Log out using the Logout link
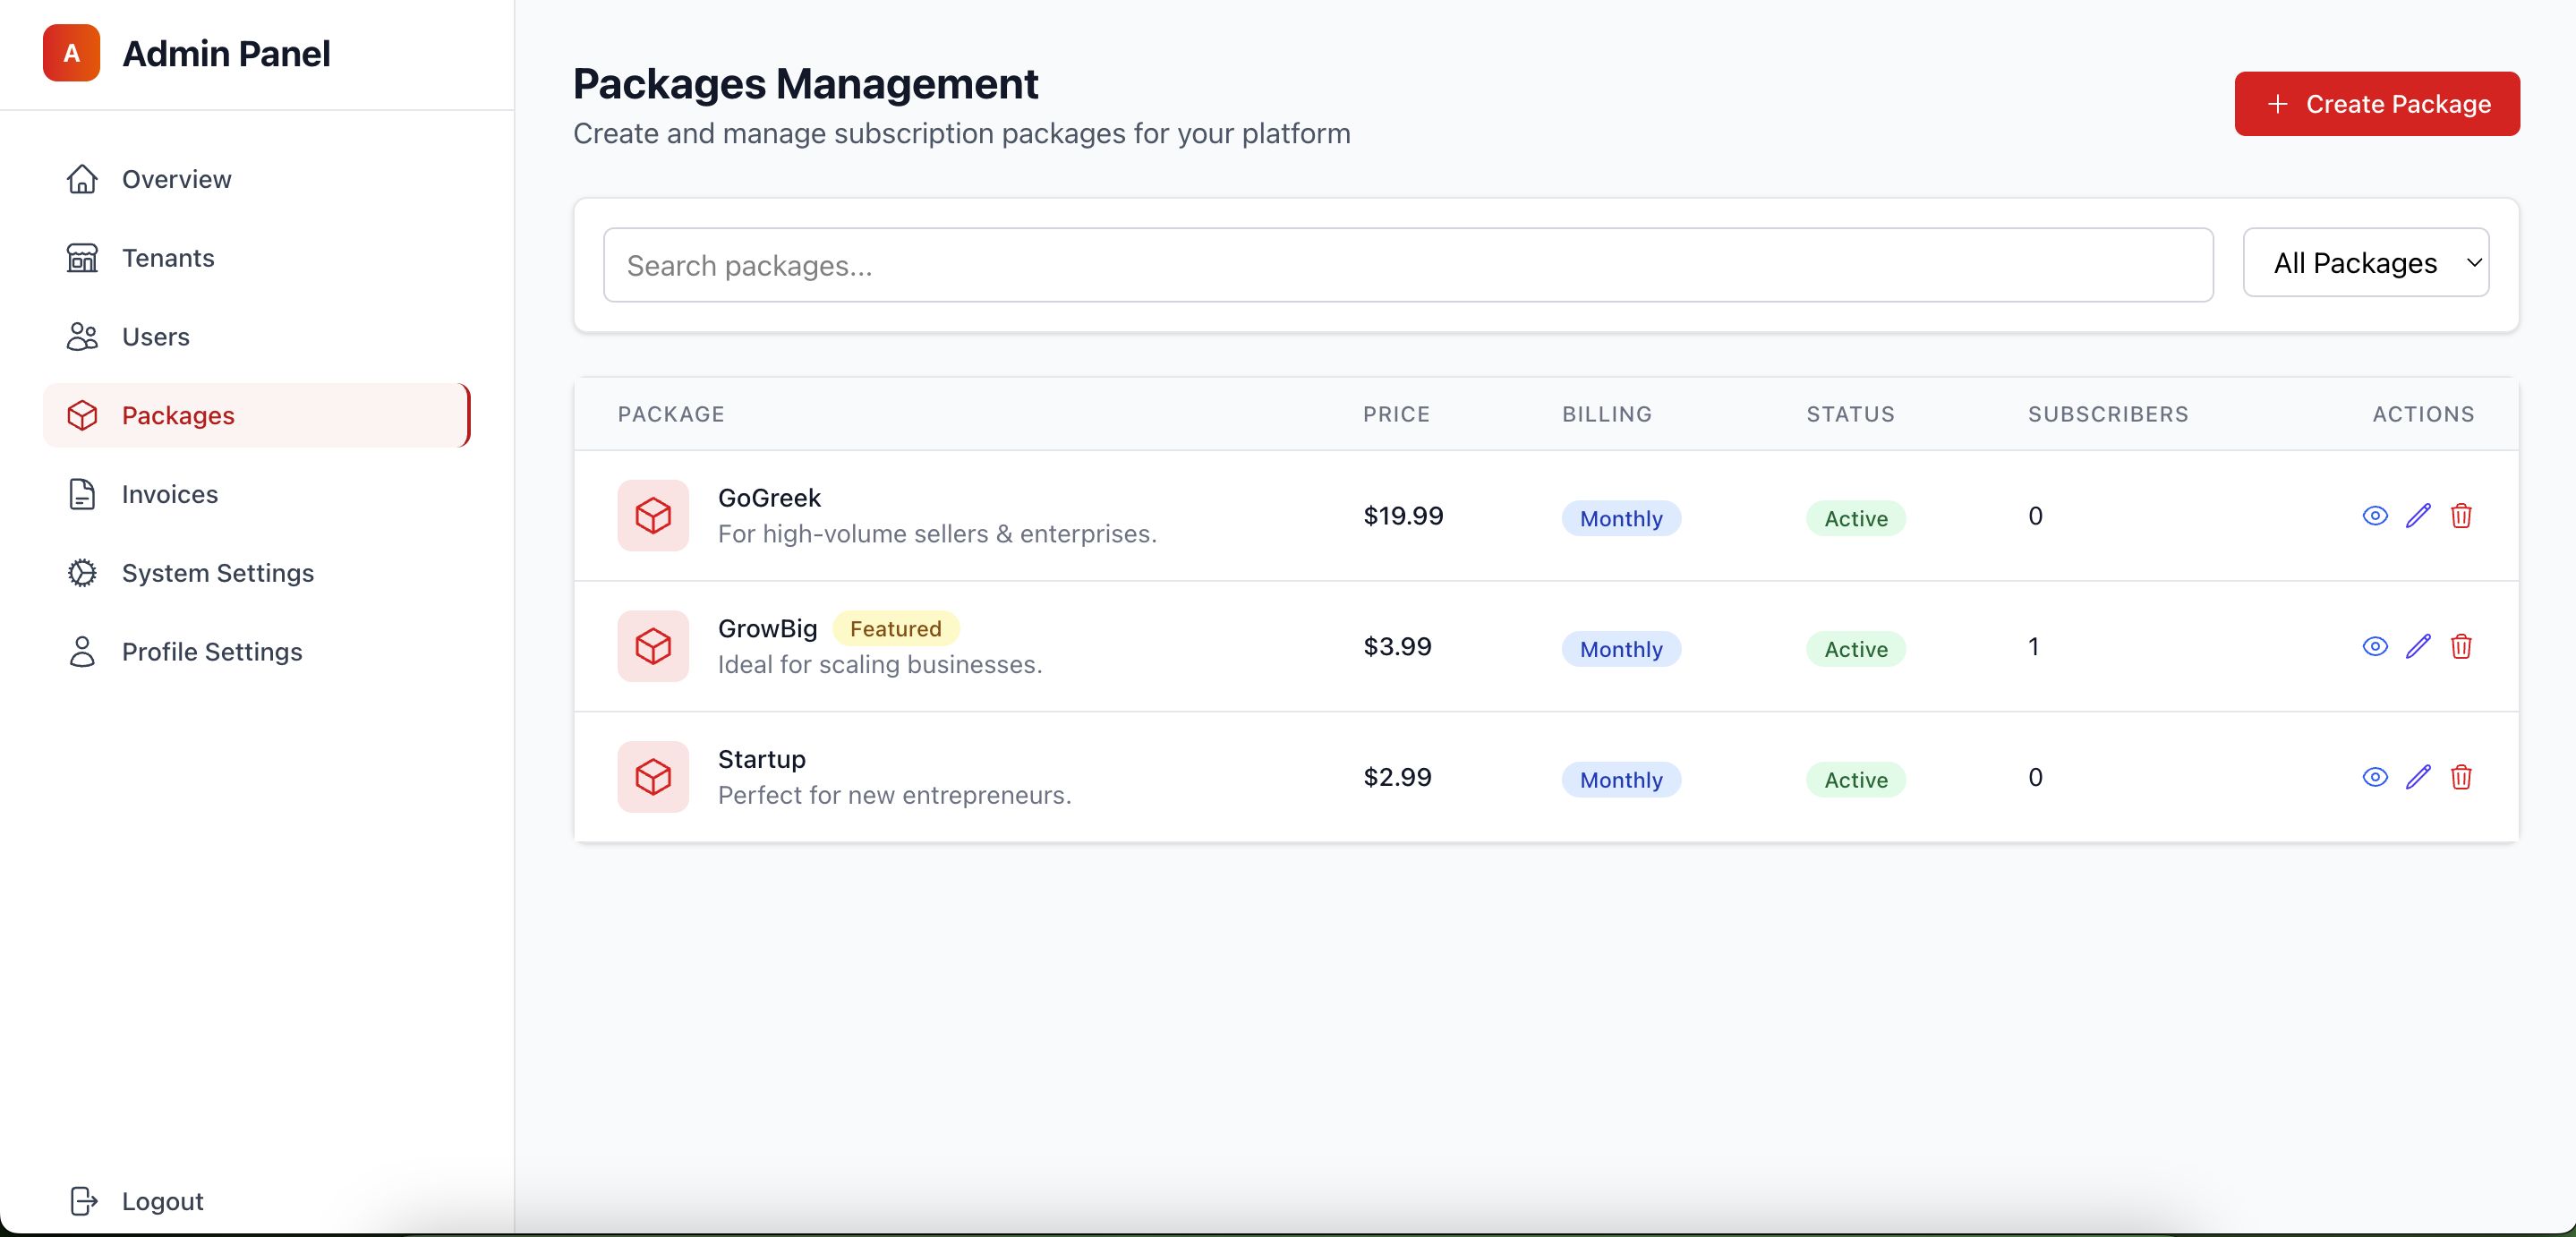This screenshot has height=1237, width=2576. [161, 1201]
